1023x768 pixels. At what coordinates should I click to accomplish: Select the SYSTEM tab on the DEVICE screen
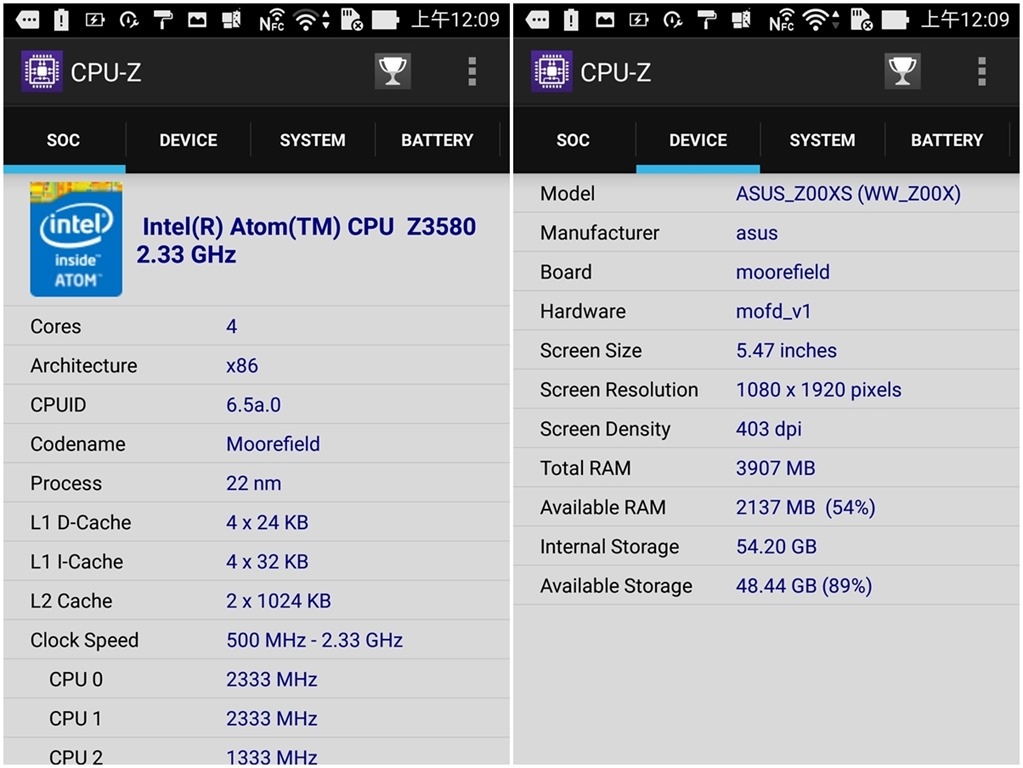(x=822, y=140)
